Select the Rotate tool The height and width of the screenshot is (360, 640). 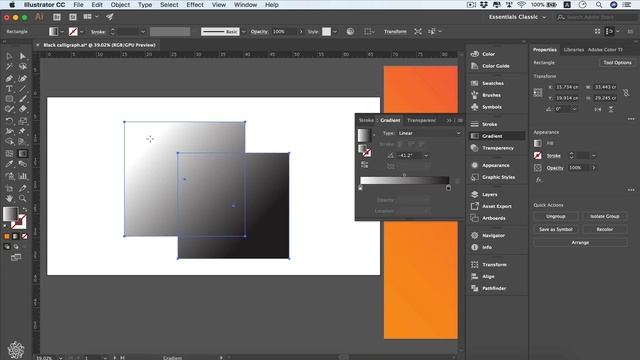click(9, 121)
